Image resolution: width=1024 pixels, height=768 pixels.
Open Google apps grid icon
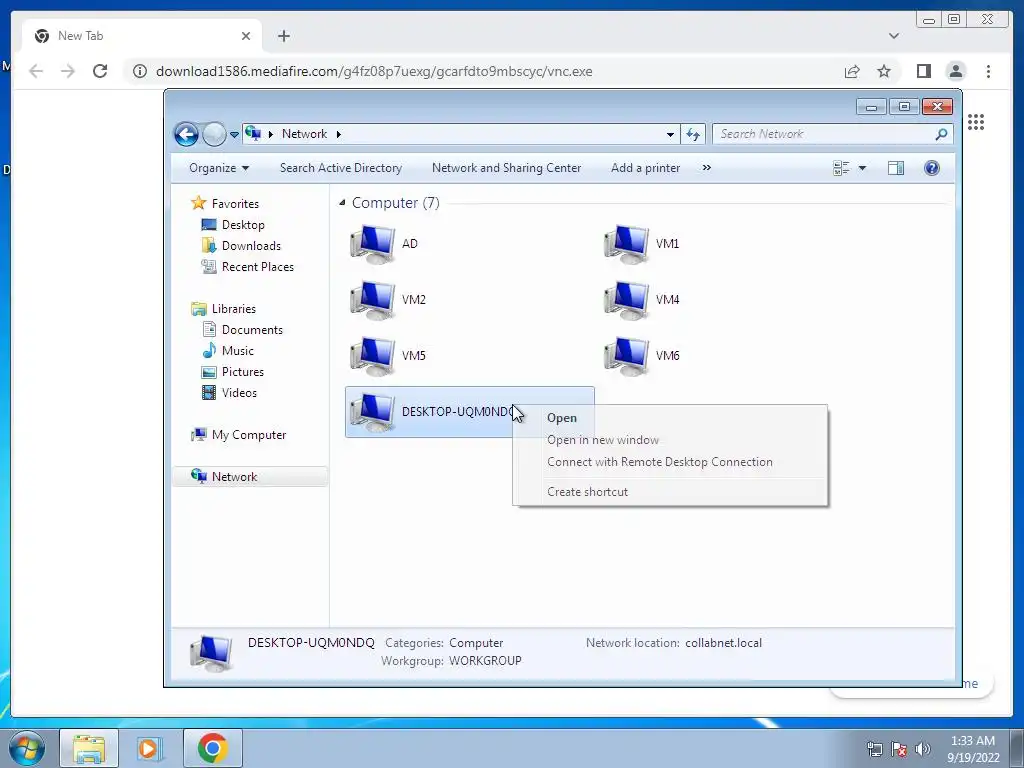(x=976, y=122)
